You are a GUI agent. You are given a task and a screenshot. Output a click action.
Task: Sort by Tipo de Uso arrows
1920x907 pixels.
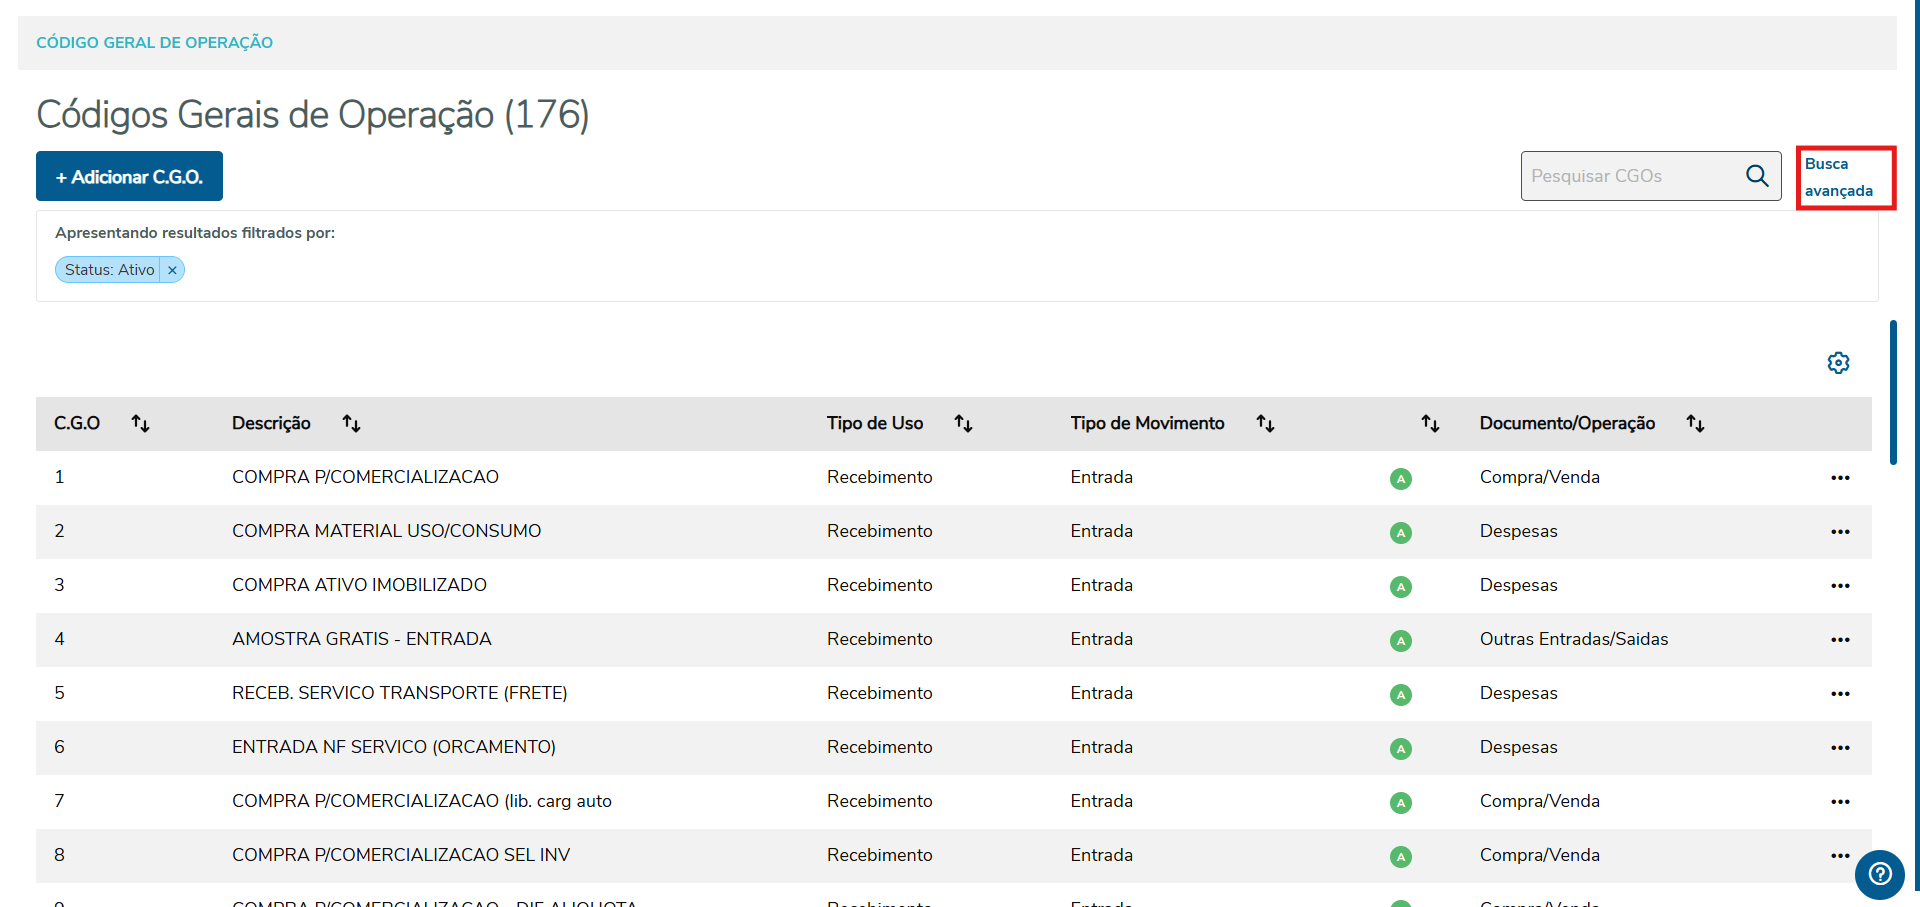coord(963,424)
